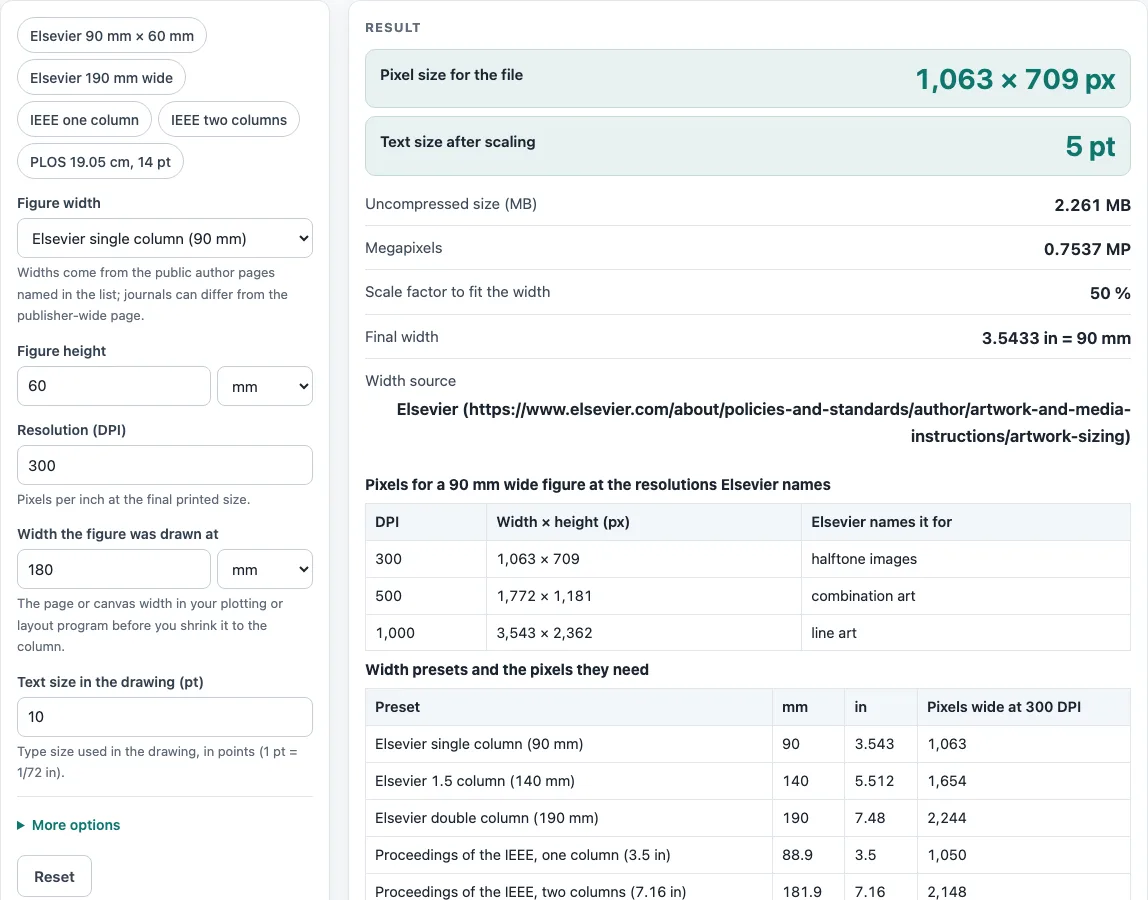Viewport: 1148px width, 900px height.
Task: Open the drawn width unit dropdown
Action: coord(265,569)
